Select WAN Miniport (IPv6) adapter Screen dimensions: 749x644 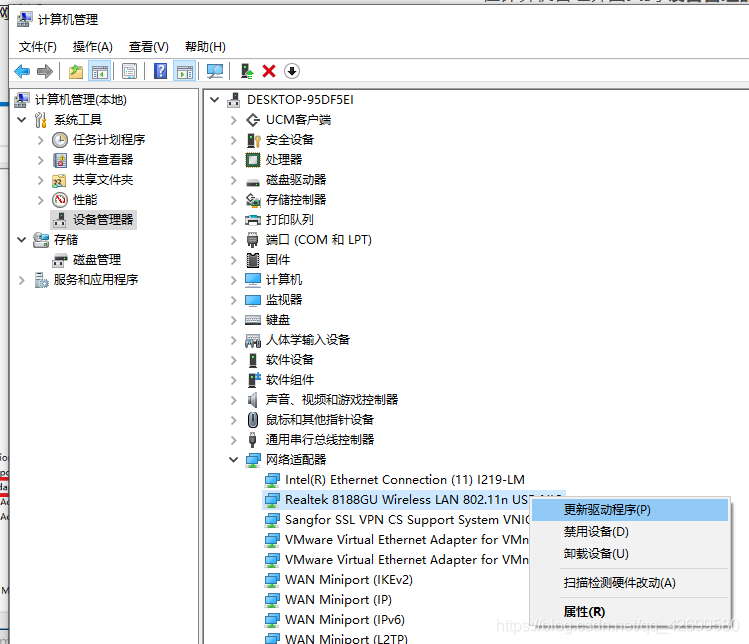pyautogui.click(x=345, y=620)
